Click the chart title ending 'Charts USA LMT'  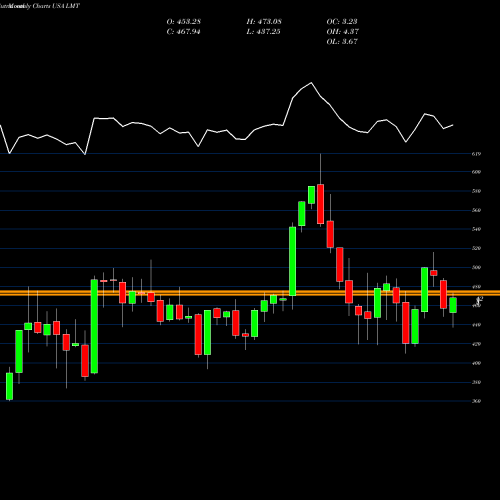(39, 6)
